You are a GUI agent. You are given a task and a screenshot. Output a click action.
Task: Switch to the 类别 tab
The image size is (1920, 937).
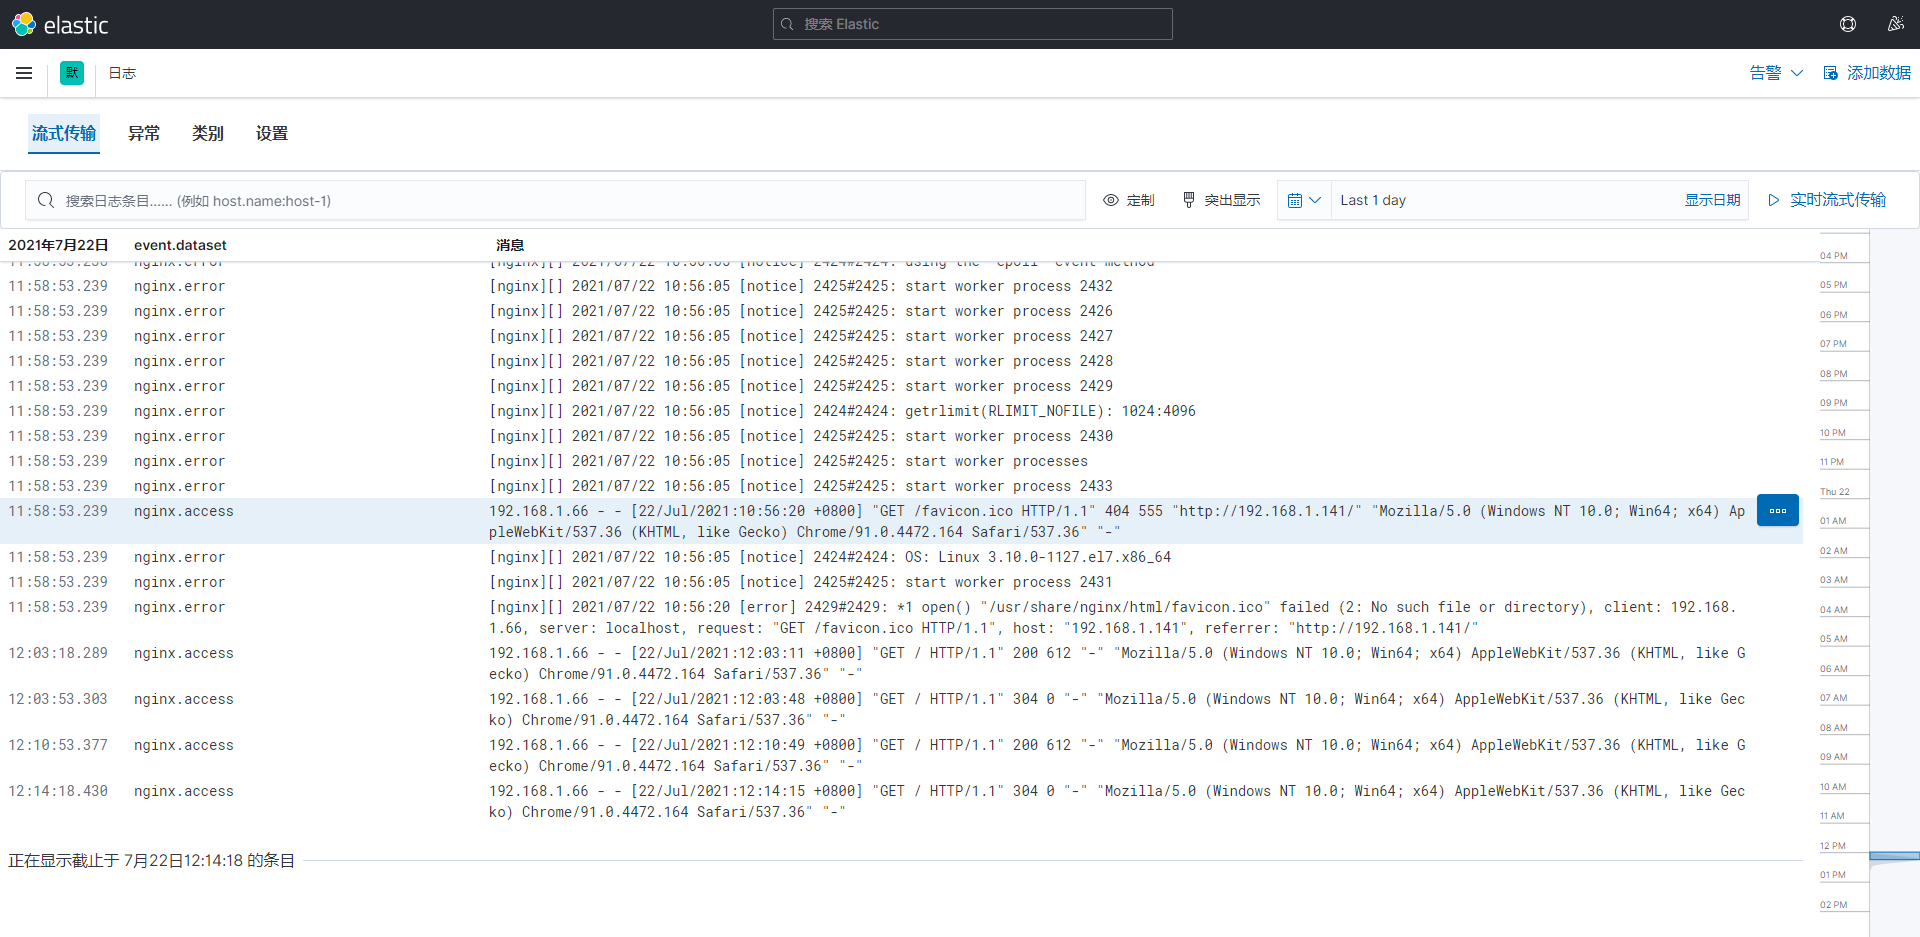point(208,133)
